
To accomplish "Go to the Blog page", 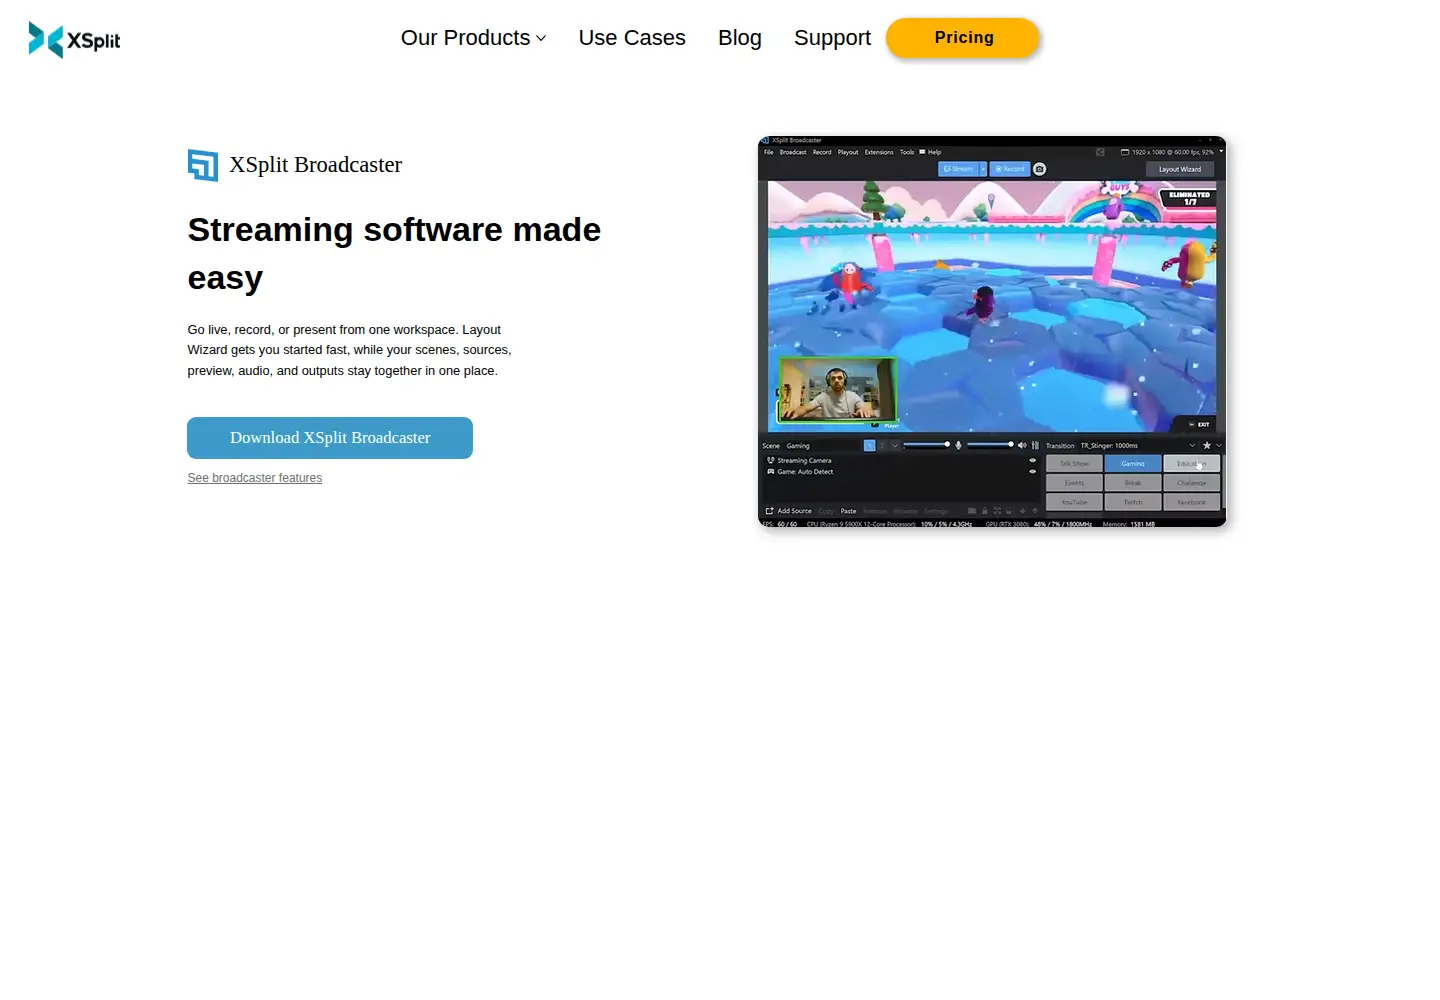I will [x=740, y=38].
